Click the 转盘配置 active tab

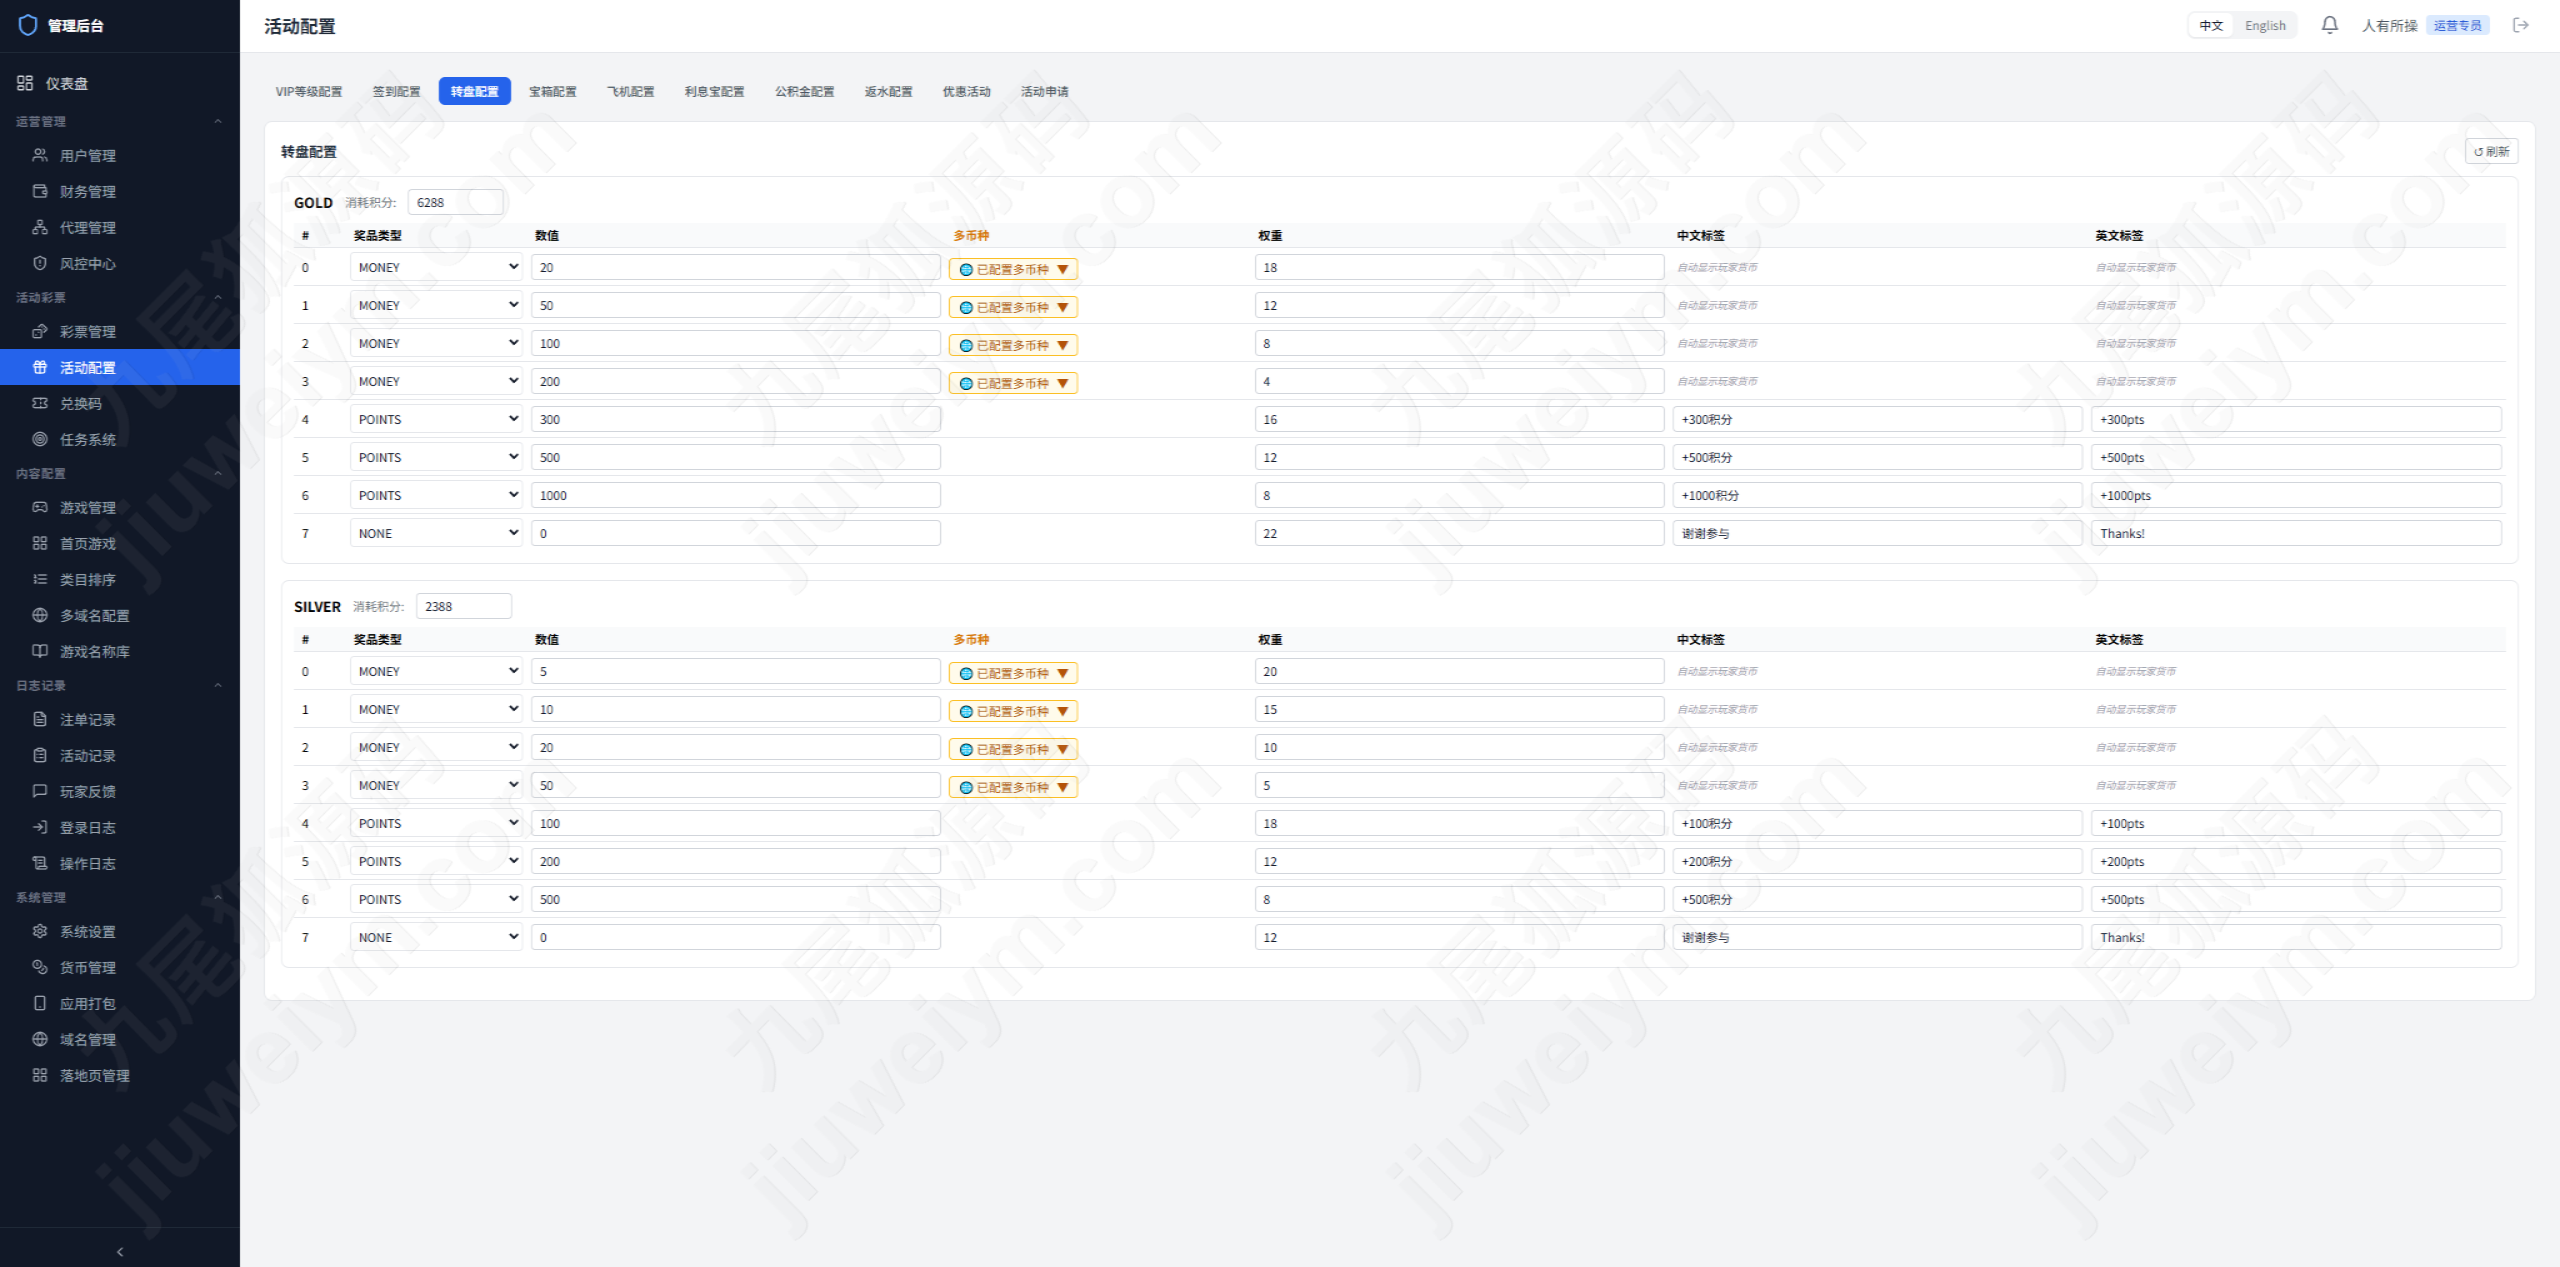point(474,91)
